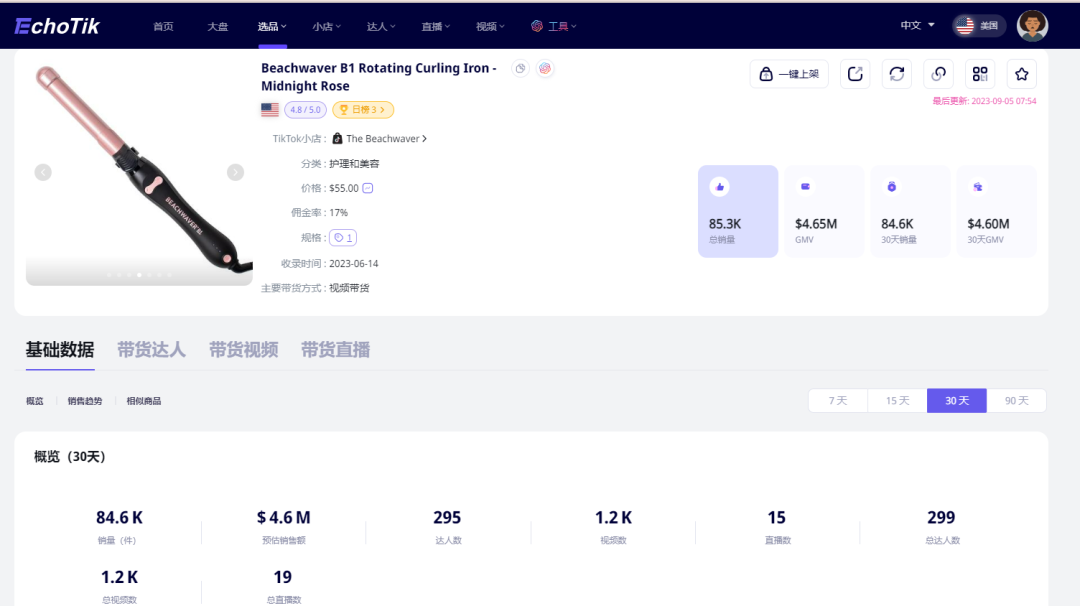Click the price trend chart icon
1080x606 pixels.
click(x=368, y=188)
